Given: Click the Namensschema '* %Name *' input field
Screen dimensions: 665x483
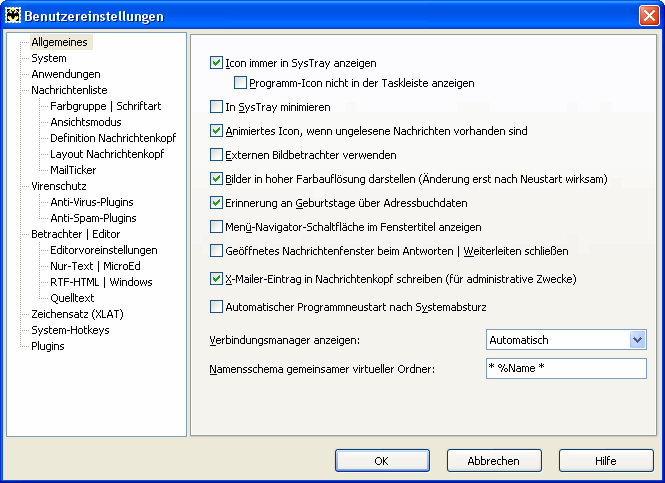Looking at the screenshot, I should [x=566, y=368].
